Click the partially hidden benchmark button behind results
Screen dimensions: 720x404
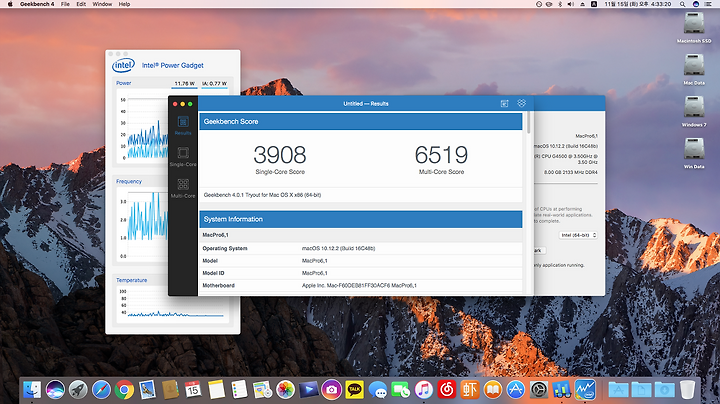coord(539,251)
